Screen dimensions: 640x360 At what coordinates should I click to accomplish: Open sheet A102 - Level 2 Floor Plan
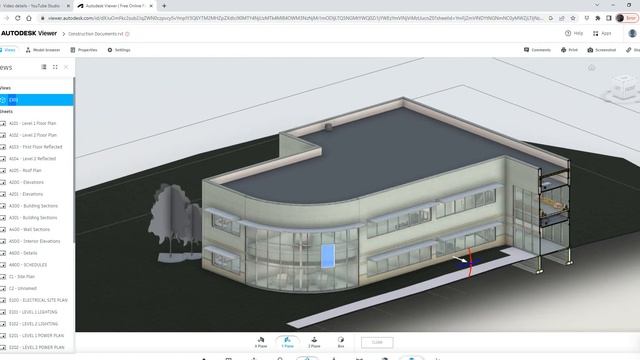(x=33, y=135)
